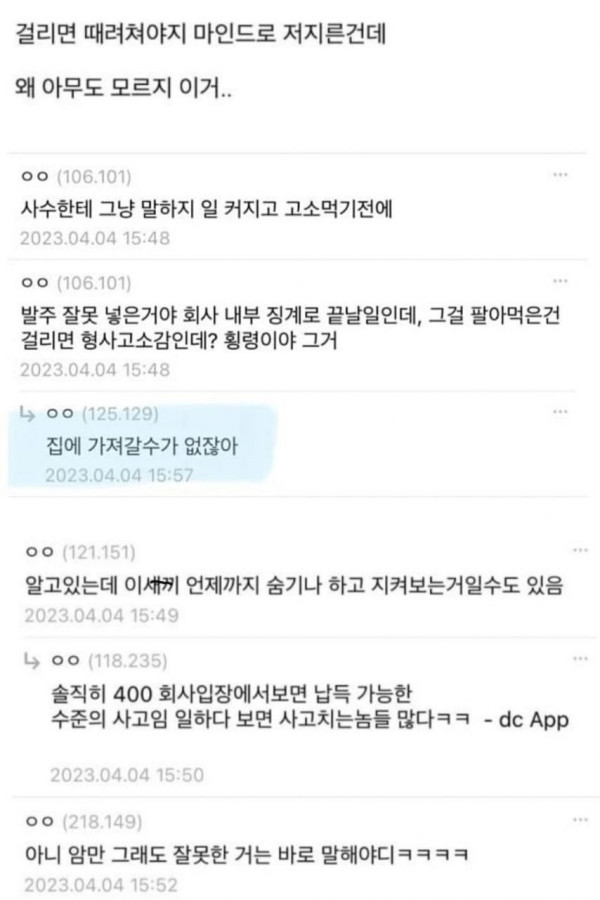Viewport: 600px width, 900px height.
Task: Click the reply arrow icon before 125.129
Action: pyautogui.click(x=27, y=412)
